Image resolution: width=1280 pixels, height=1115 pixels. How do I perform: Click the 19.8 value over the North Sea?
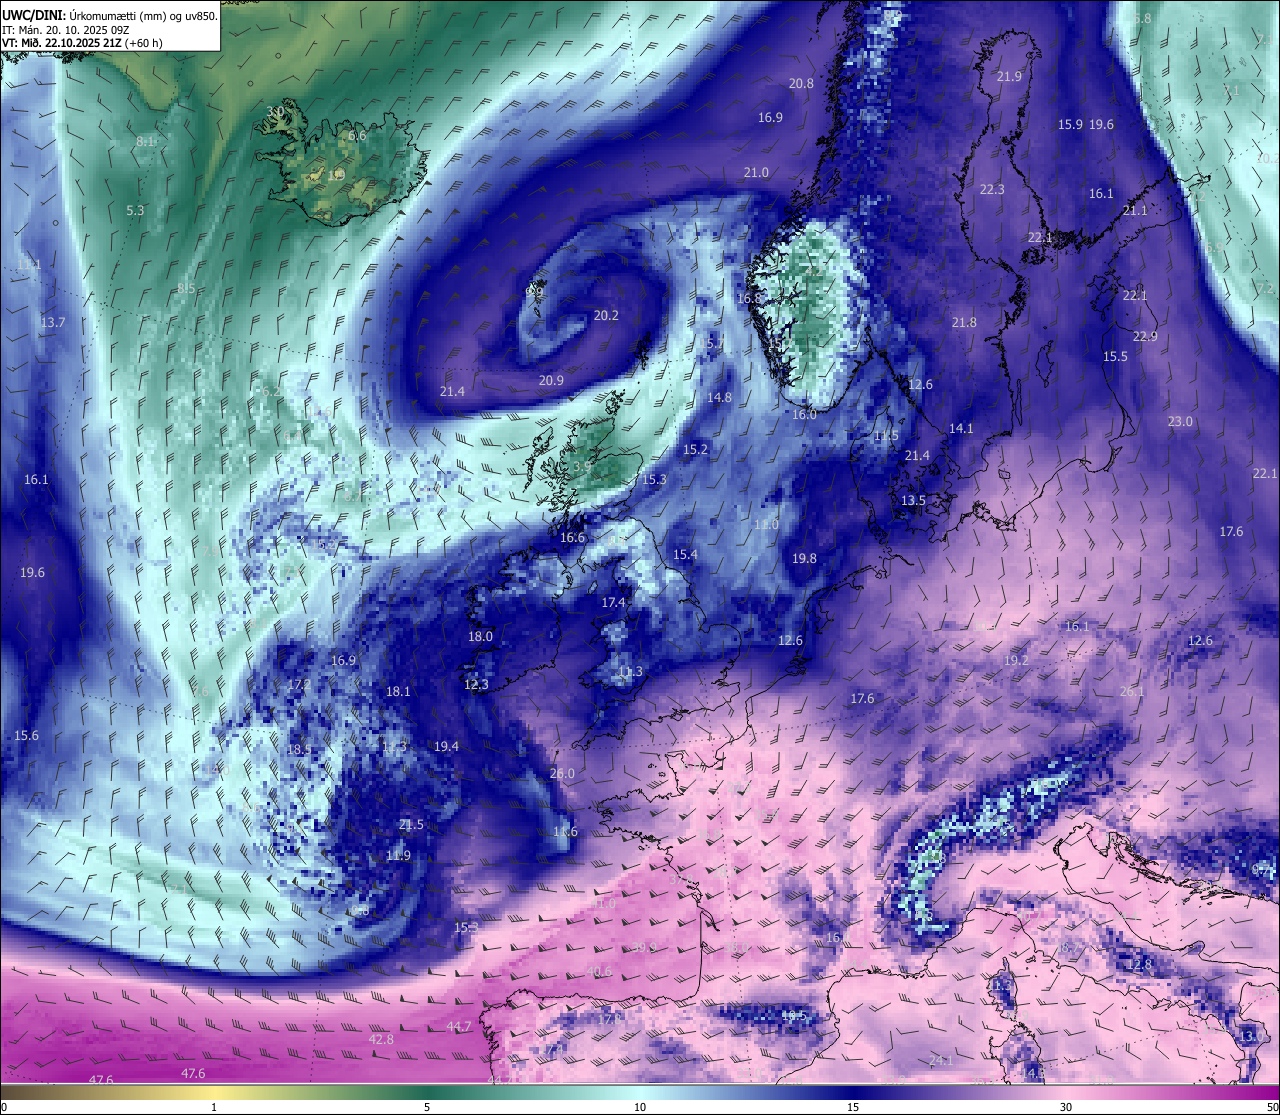804,558
